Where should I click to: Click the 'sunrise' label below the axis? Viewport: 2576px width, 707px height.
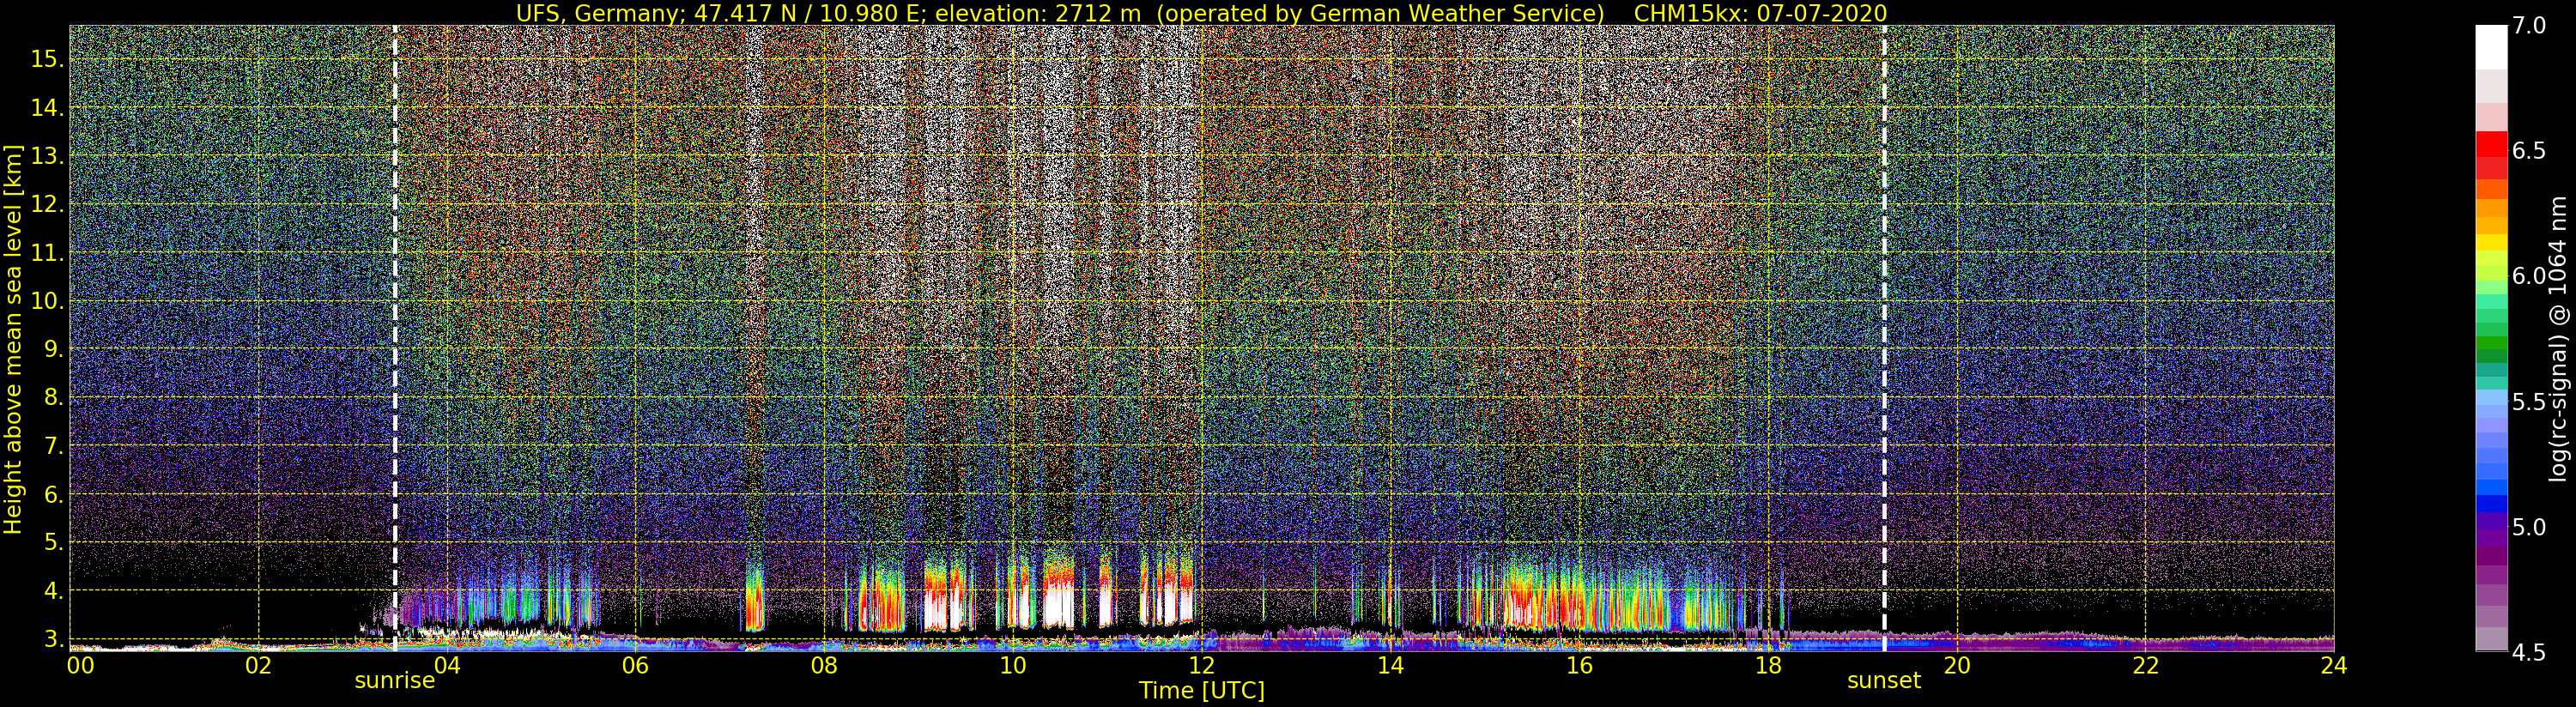395,681
